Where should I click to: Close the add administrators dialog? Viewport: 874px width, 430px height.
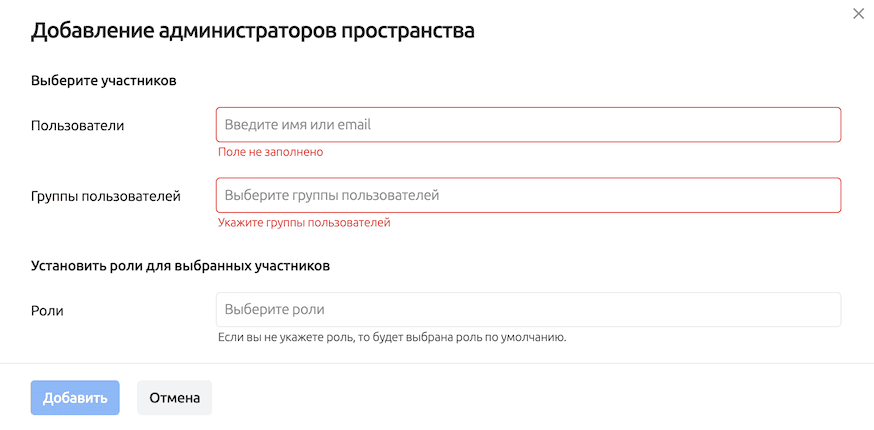[858, 14]
